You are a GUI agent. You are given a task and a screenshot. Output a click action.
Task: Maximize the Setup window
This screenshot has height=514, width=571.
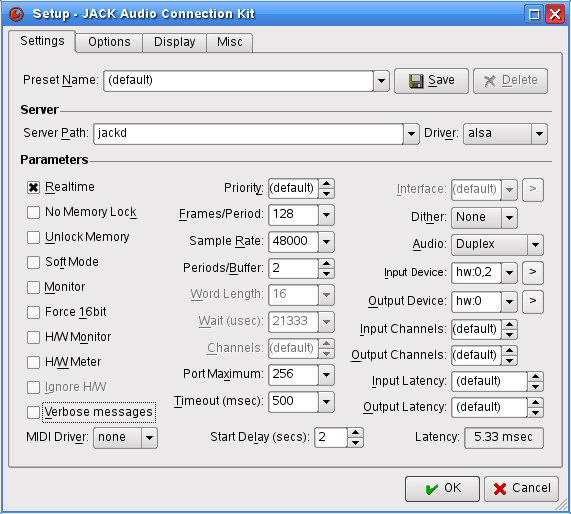pos(534,15)
